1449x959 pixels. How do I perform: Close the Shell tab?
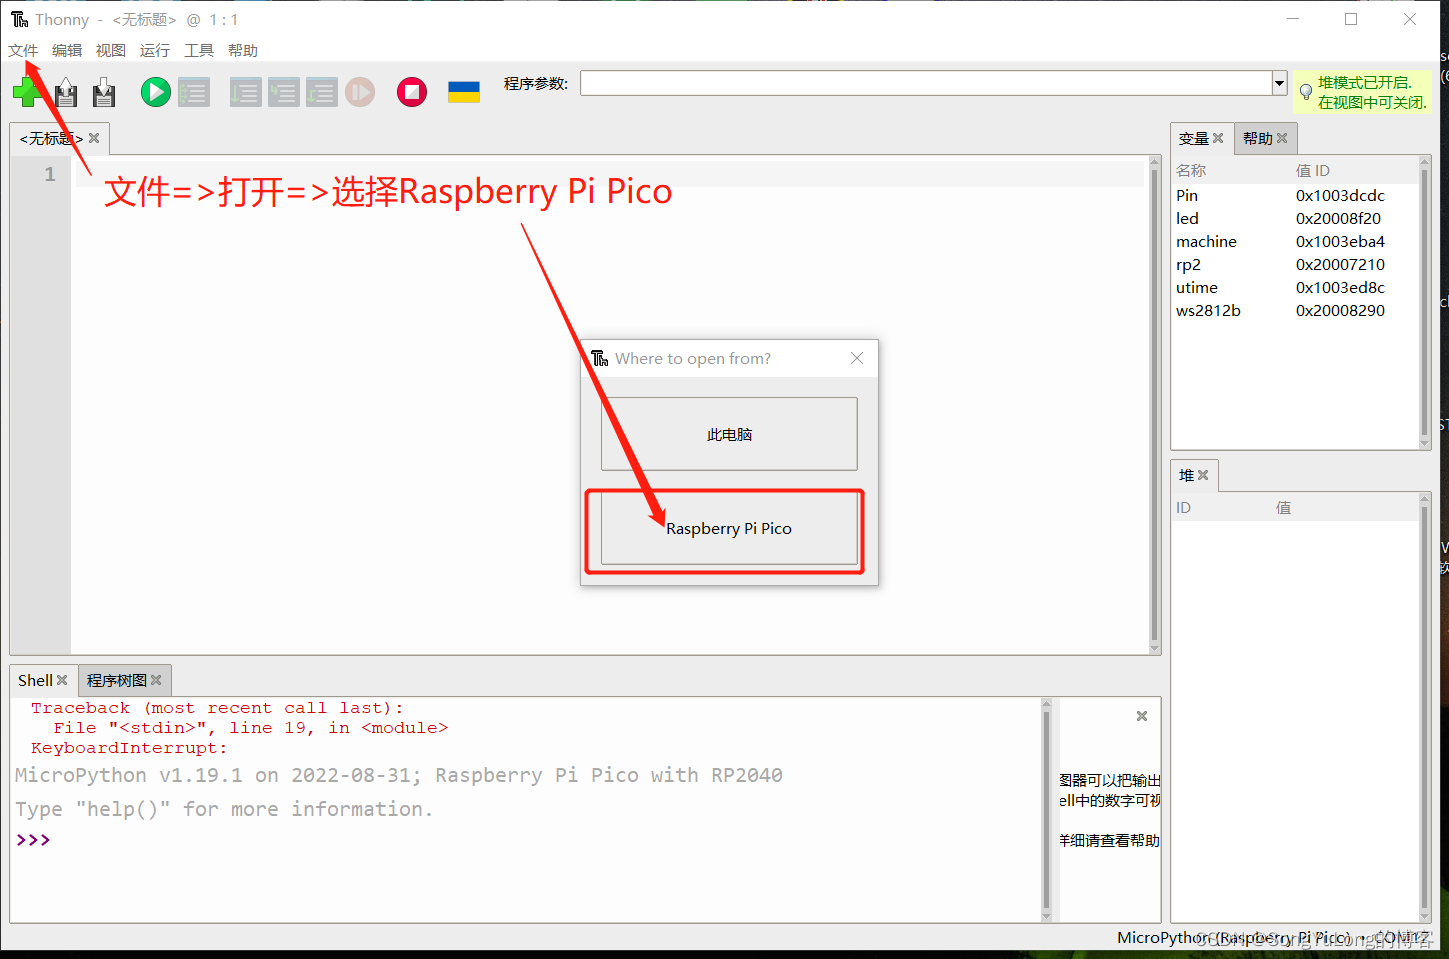click(62, 680)
